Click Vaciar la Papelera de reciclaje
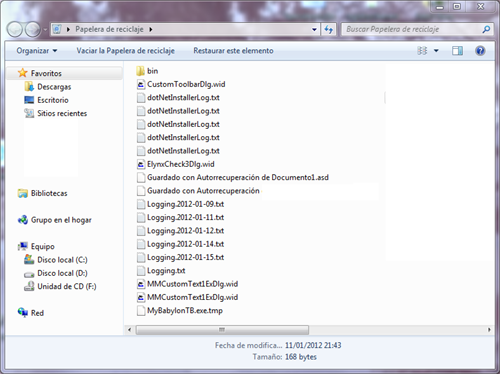 point(125,51)
